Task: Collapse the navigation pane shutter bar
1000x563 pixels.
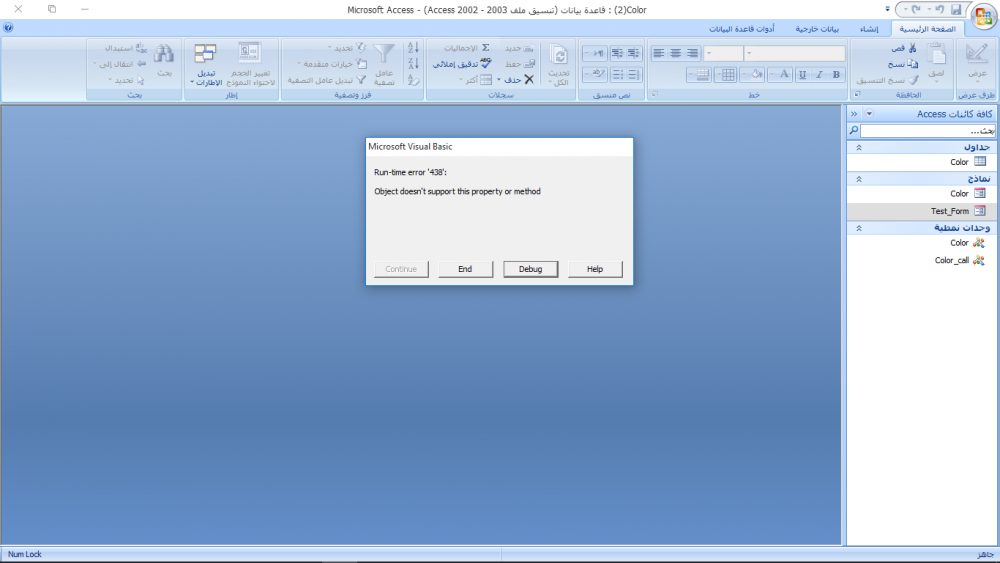Action: coord(854,113)
